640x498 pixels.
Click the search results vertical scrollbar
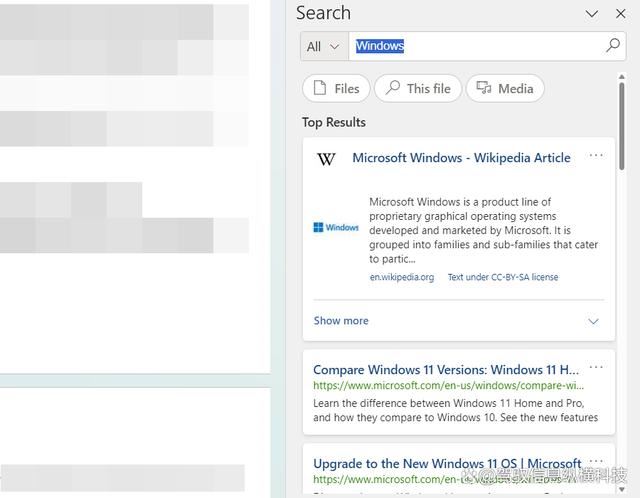[x=622, y=150]
